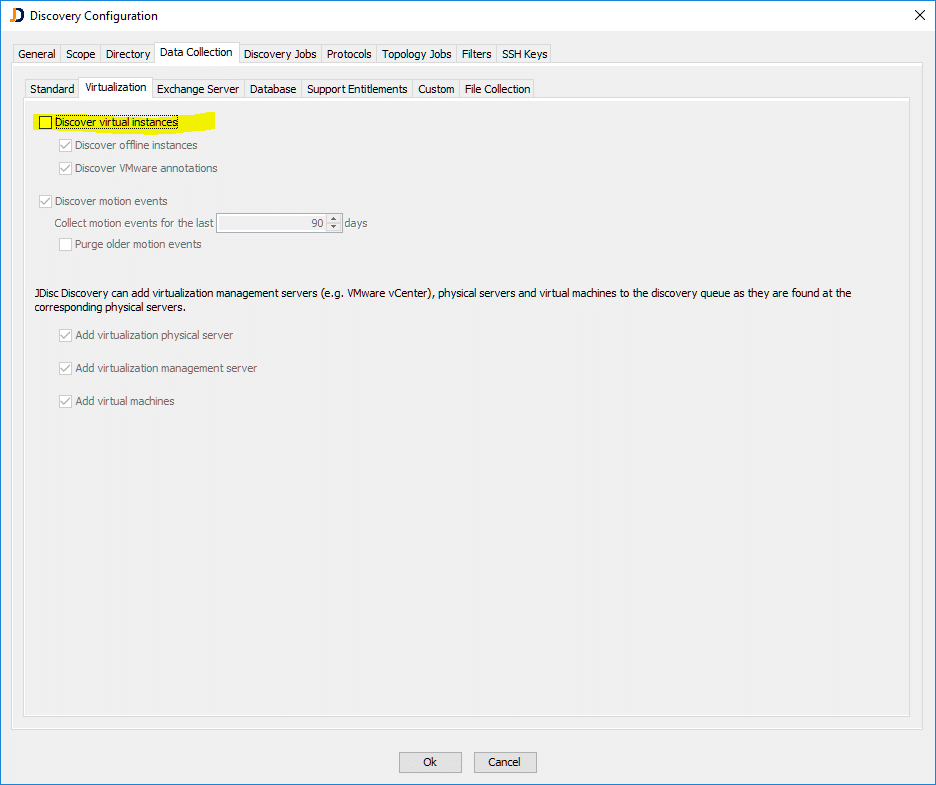The image size is (936, 785).
Task: Check Purge older motion events
Action: click(66, 245)
